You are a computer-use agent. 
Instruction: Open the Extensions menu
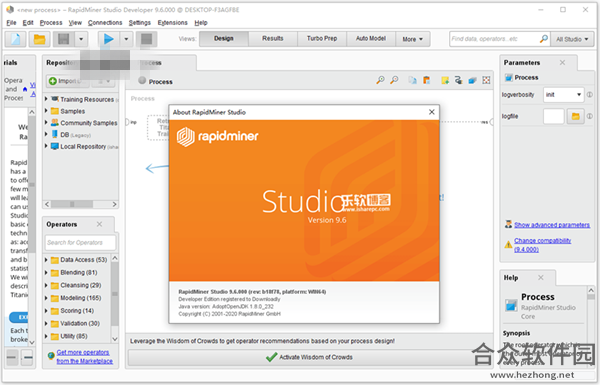(x=173, y=23)
